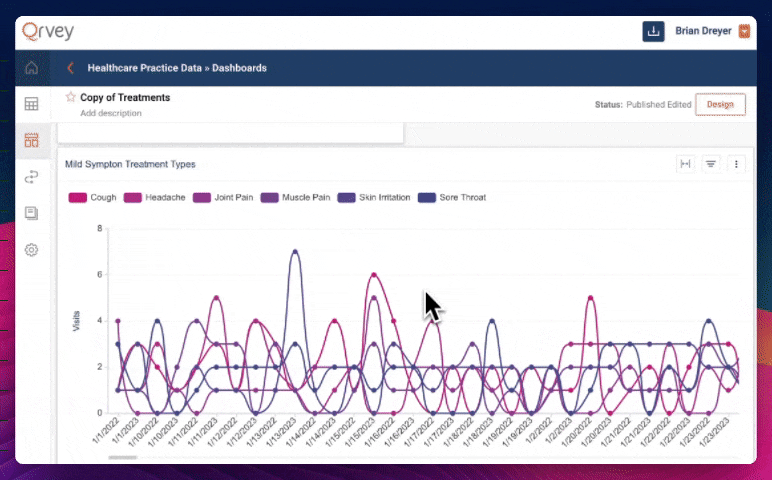Open the chart filter icon
Screen dimensions: 772x480
711,164
